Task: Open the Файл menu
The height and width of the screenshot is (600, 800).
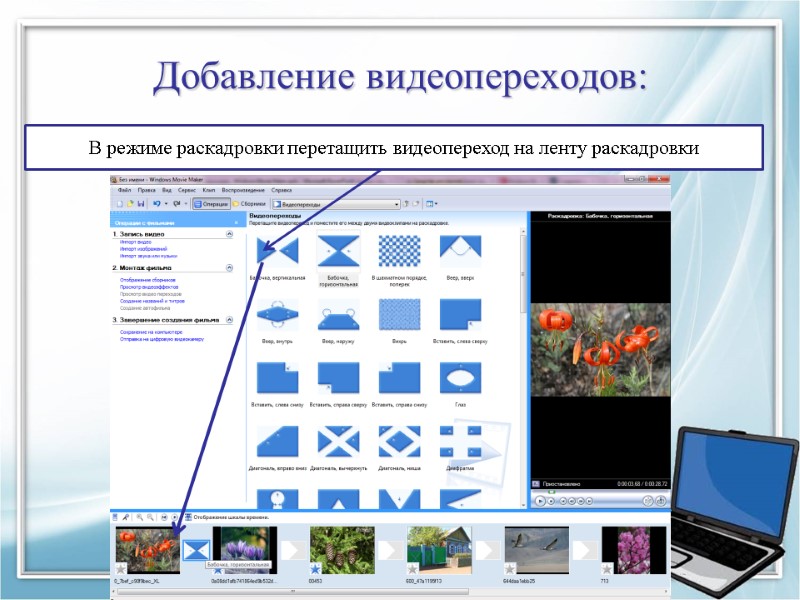Action: coord(124,190)
